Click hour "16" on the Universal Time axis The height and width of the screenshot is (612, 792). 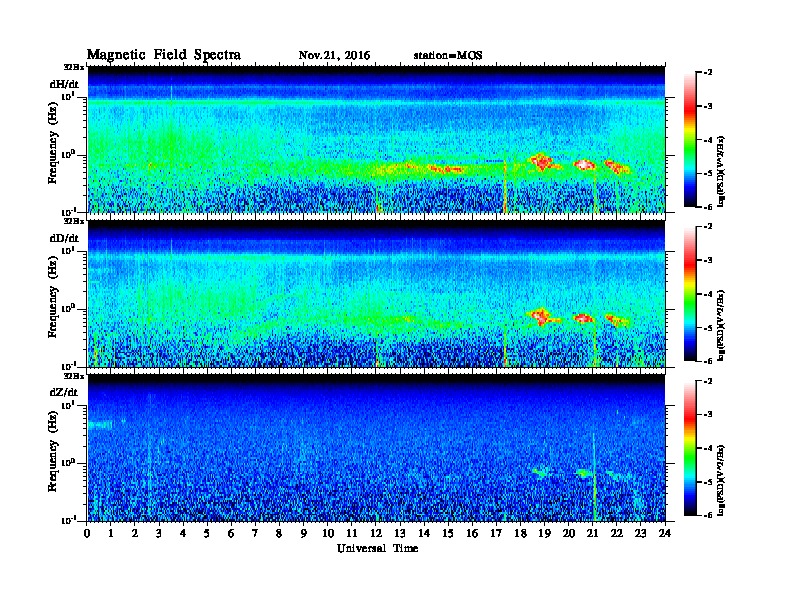[x=472, y=533]
